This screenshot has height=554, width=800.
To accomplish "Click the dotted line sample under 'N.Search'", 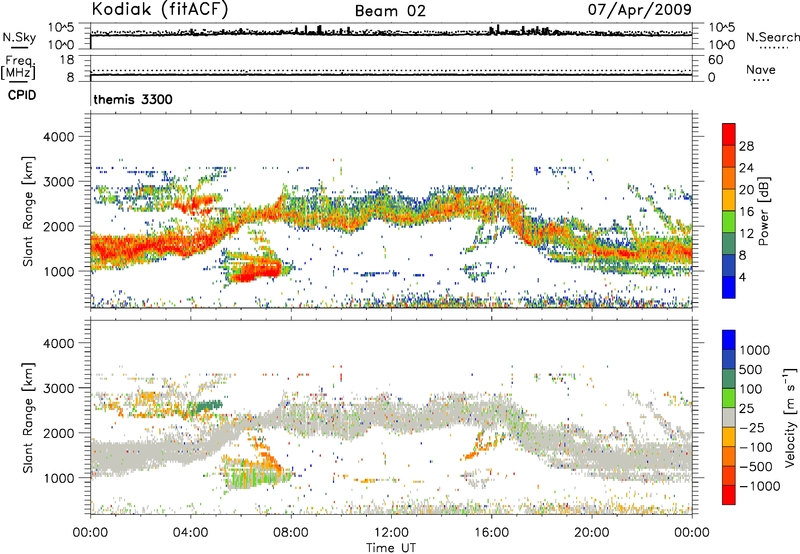I will point(773,48).
